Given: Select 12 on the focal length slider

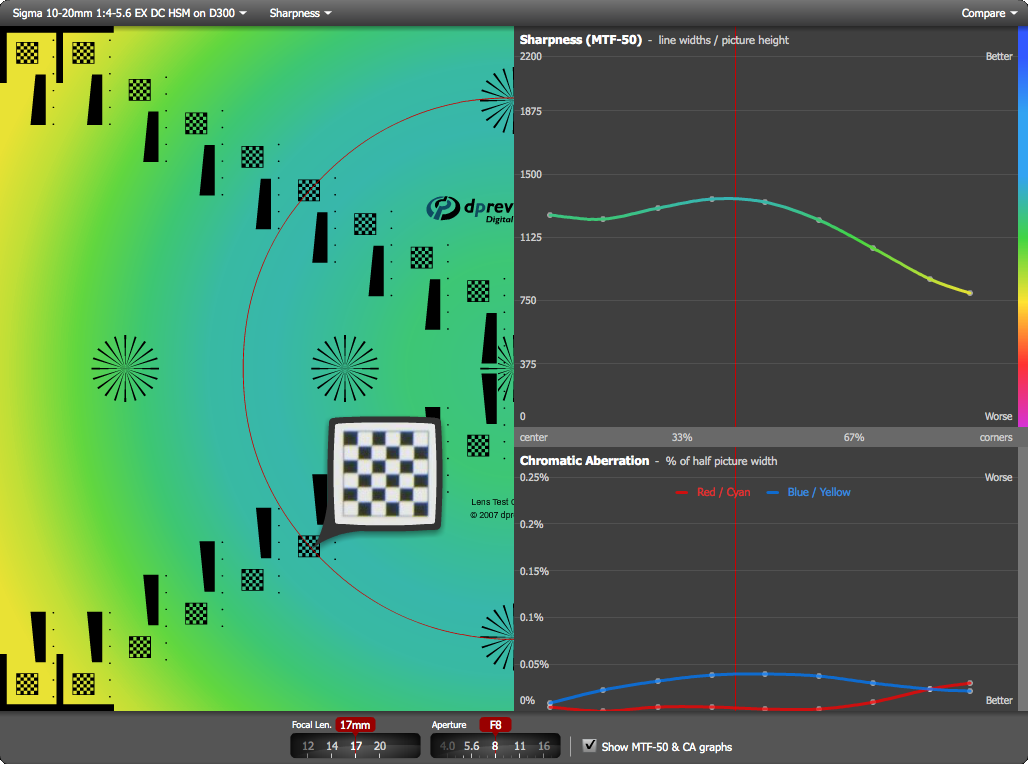Looking at the screenshot, I should [x=308, y=746].
